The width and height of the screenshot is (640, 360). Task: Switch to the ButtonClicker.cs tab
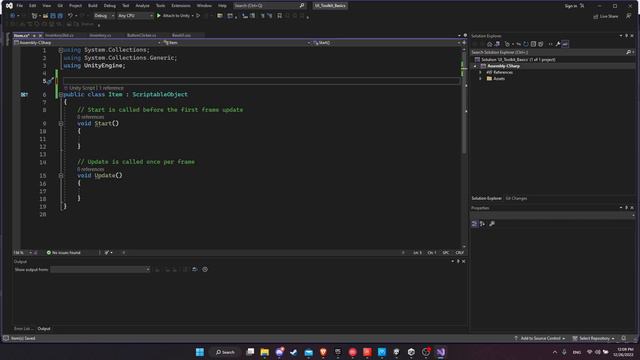coord(142,36)
